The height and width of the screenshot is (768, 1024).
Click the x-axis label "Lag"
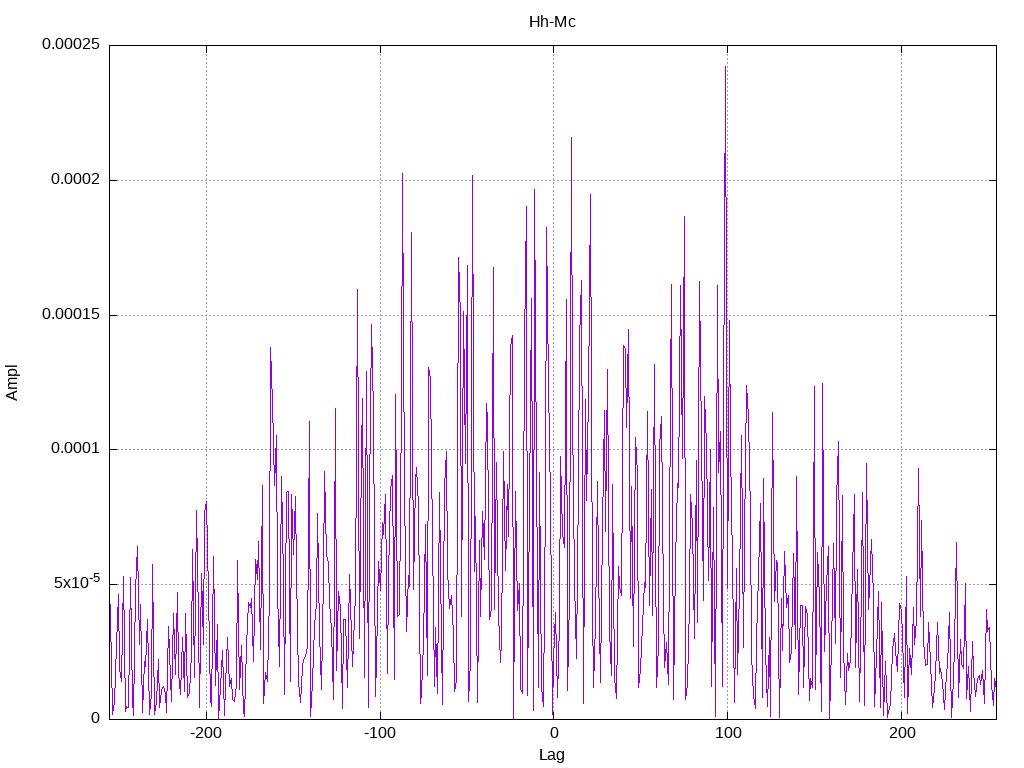552,755
